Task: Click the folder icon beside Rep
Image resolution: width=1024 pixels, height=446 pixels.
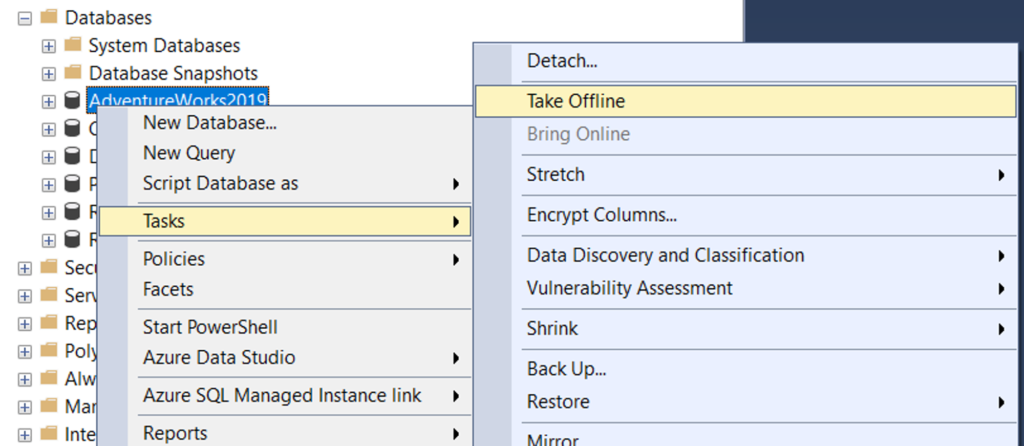Action: point(48,323)
